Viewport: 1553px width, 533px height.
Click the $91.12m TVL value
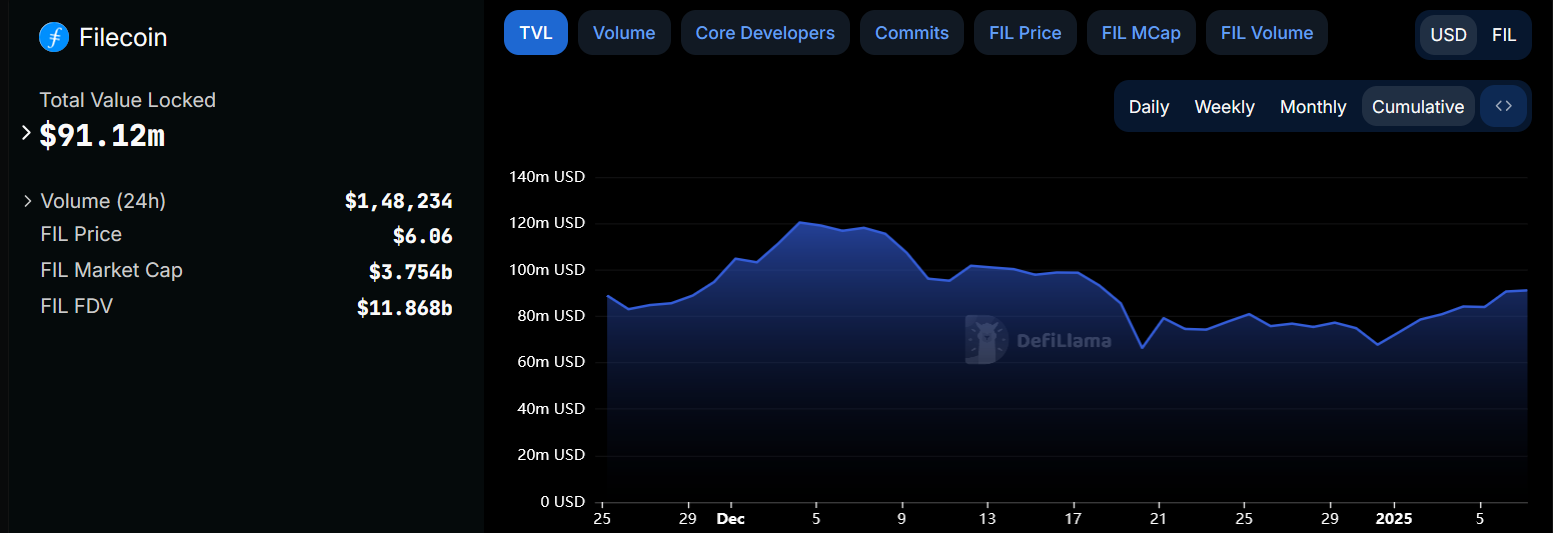[x=102, y=135]
